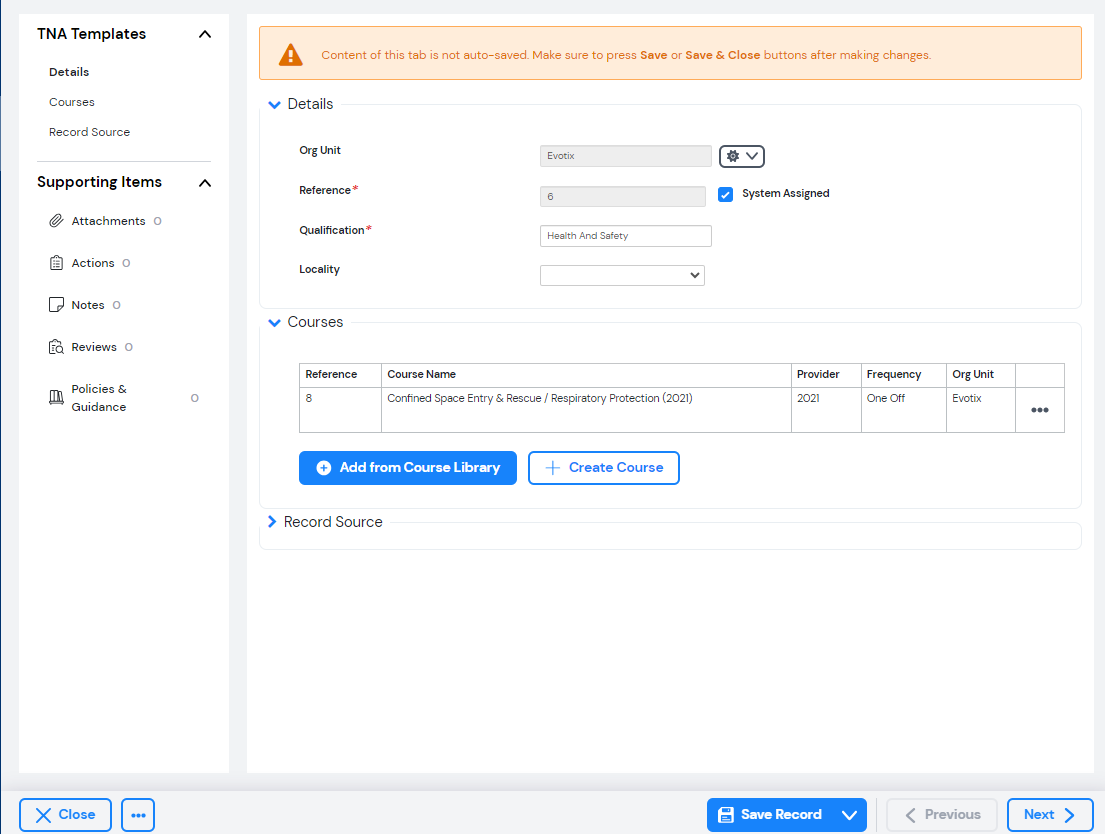The width and height of the screenshot is (1105, 834).
Task: Collapse the Details section
Action: point(274,104)
